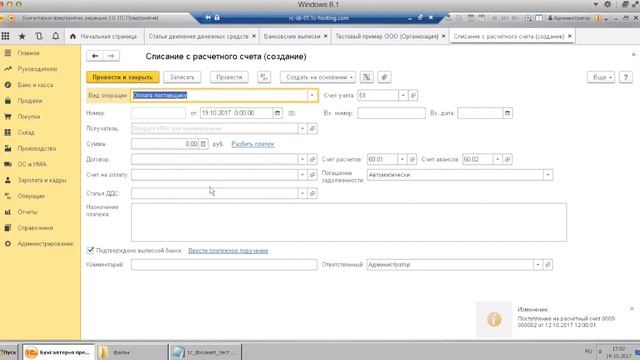
Task: Open Счет авансов 60.02 link icon
Action: point(507,159)
